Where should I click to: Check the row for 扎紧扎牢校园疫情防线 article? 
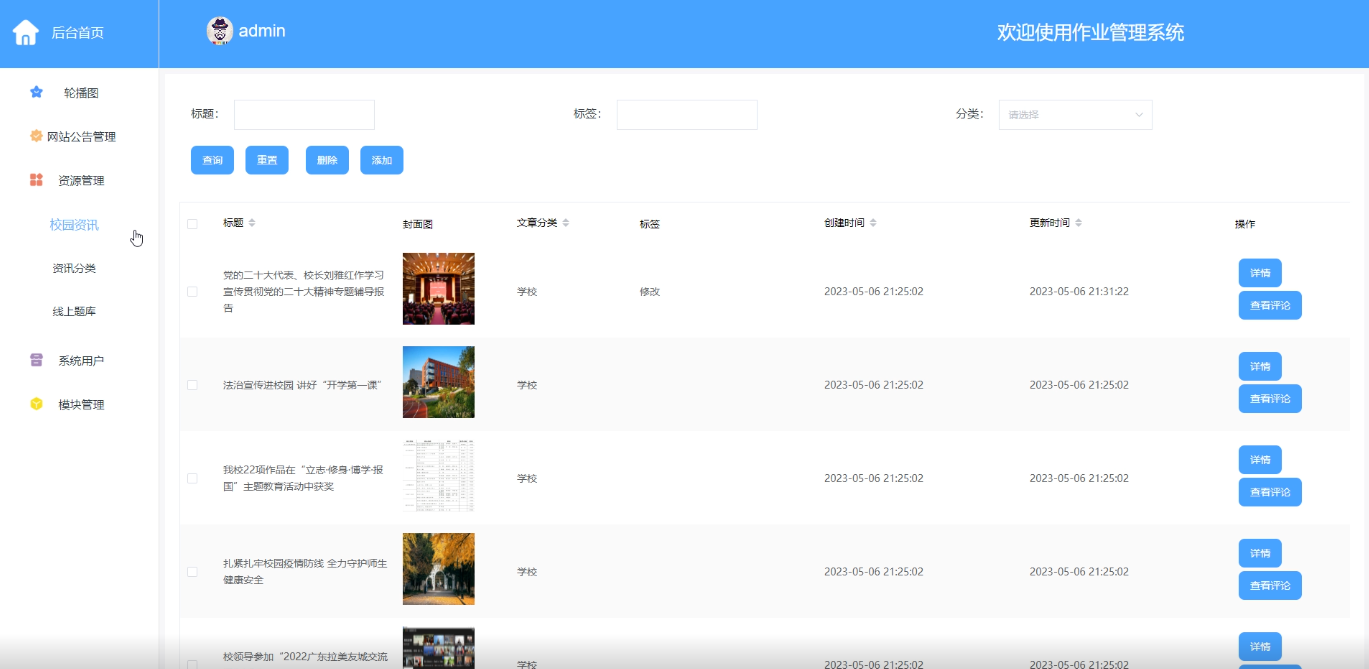point(192,572)
